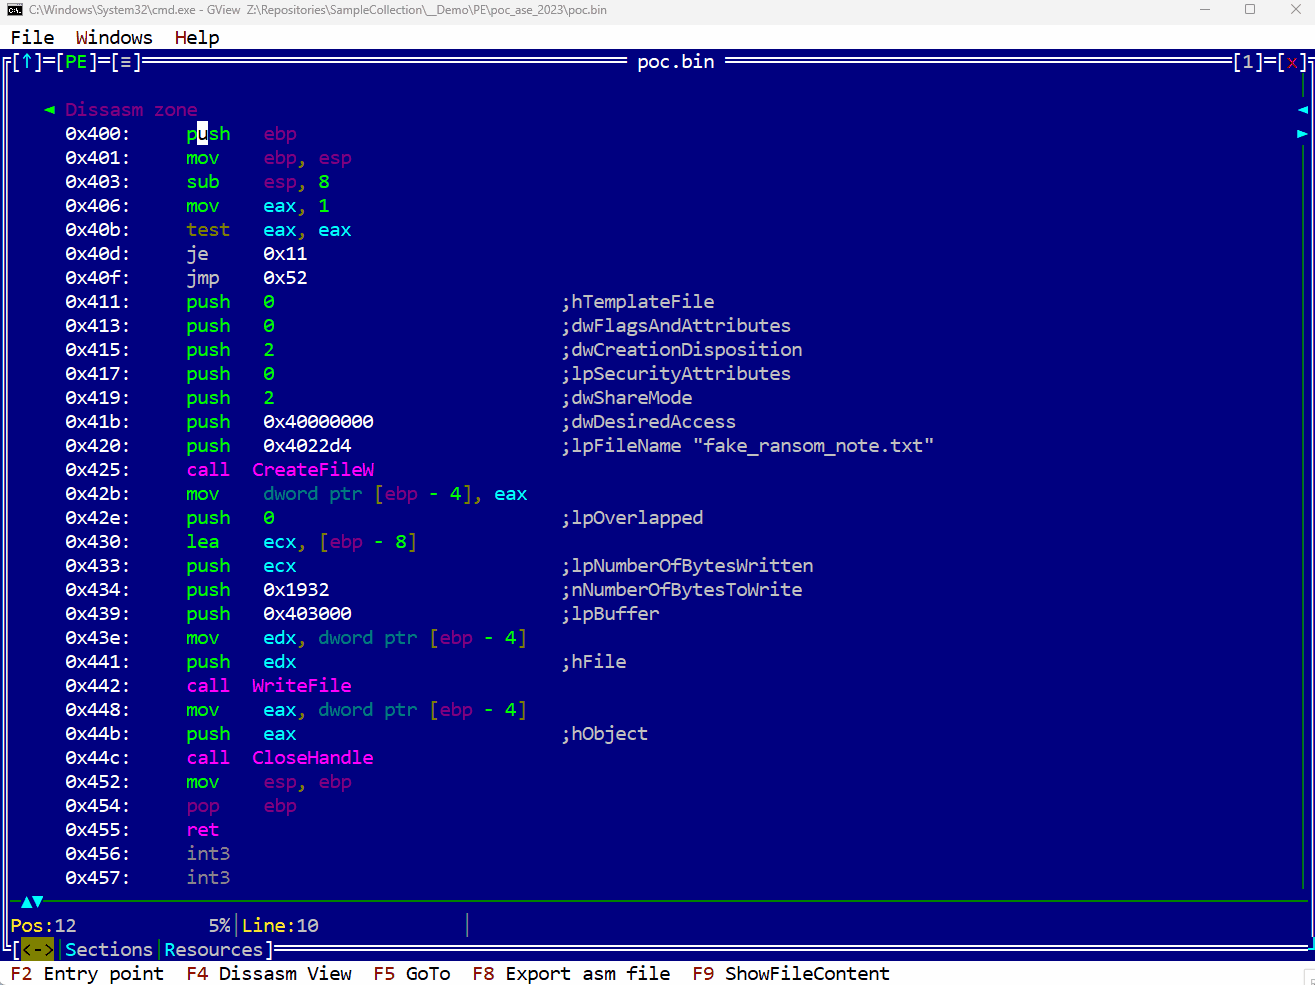
Task: Click the up-arrow window control in title frame
Action: click(x=27, y=62)
